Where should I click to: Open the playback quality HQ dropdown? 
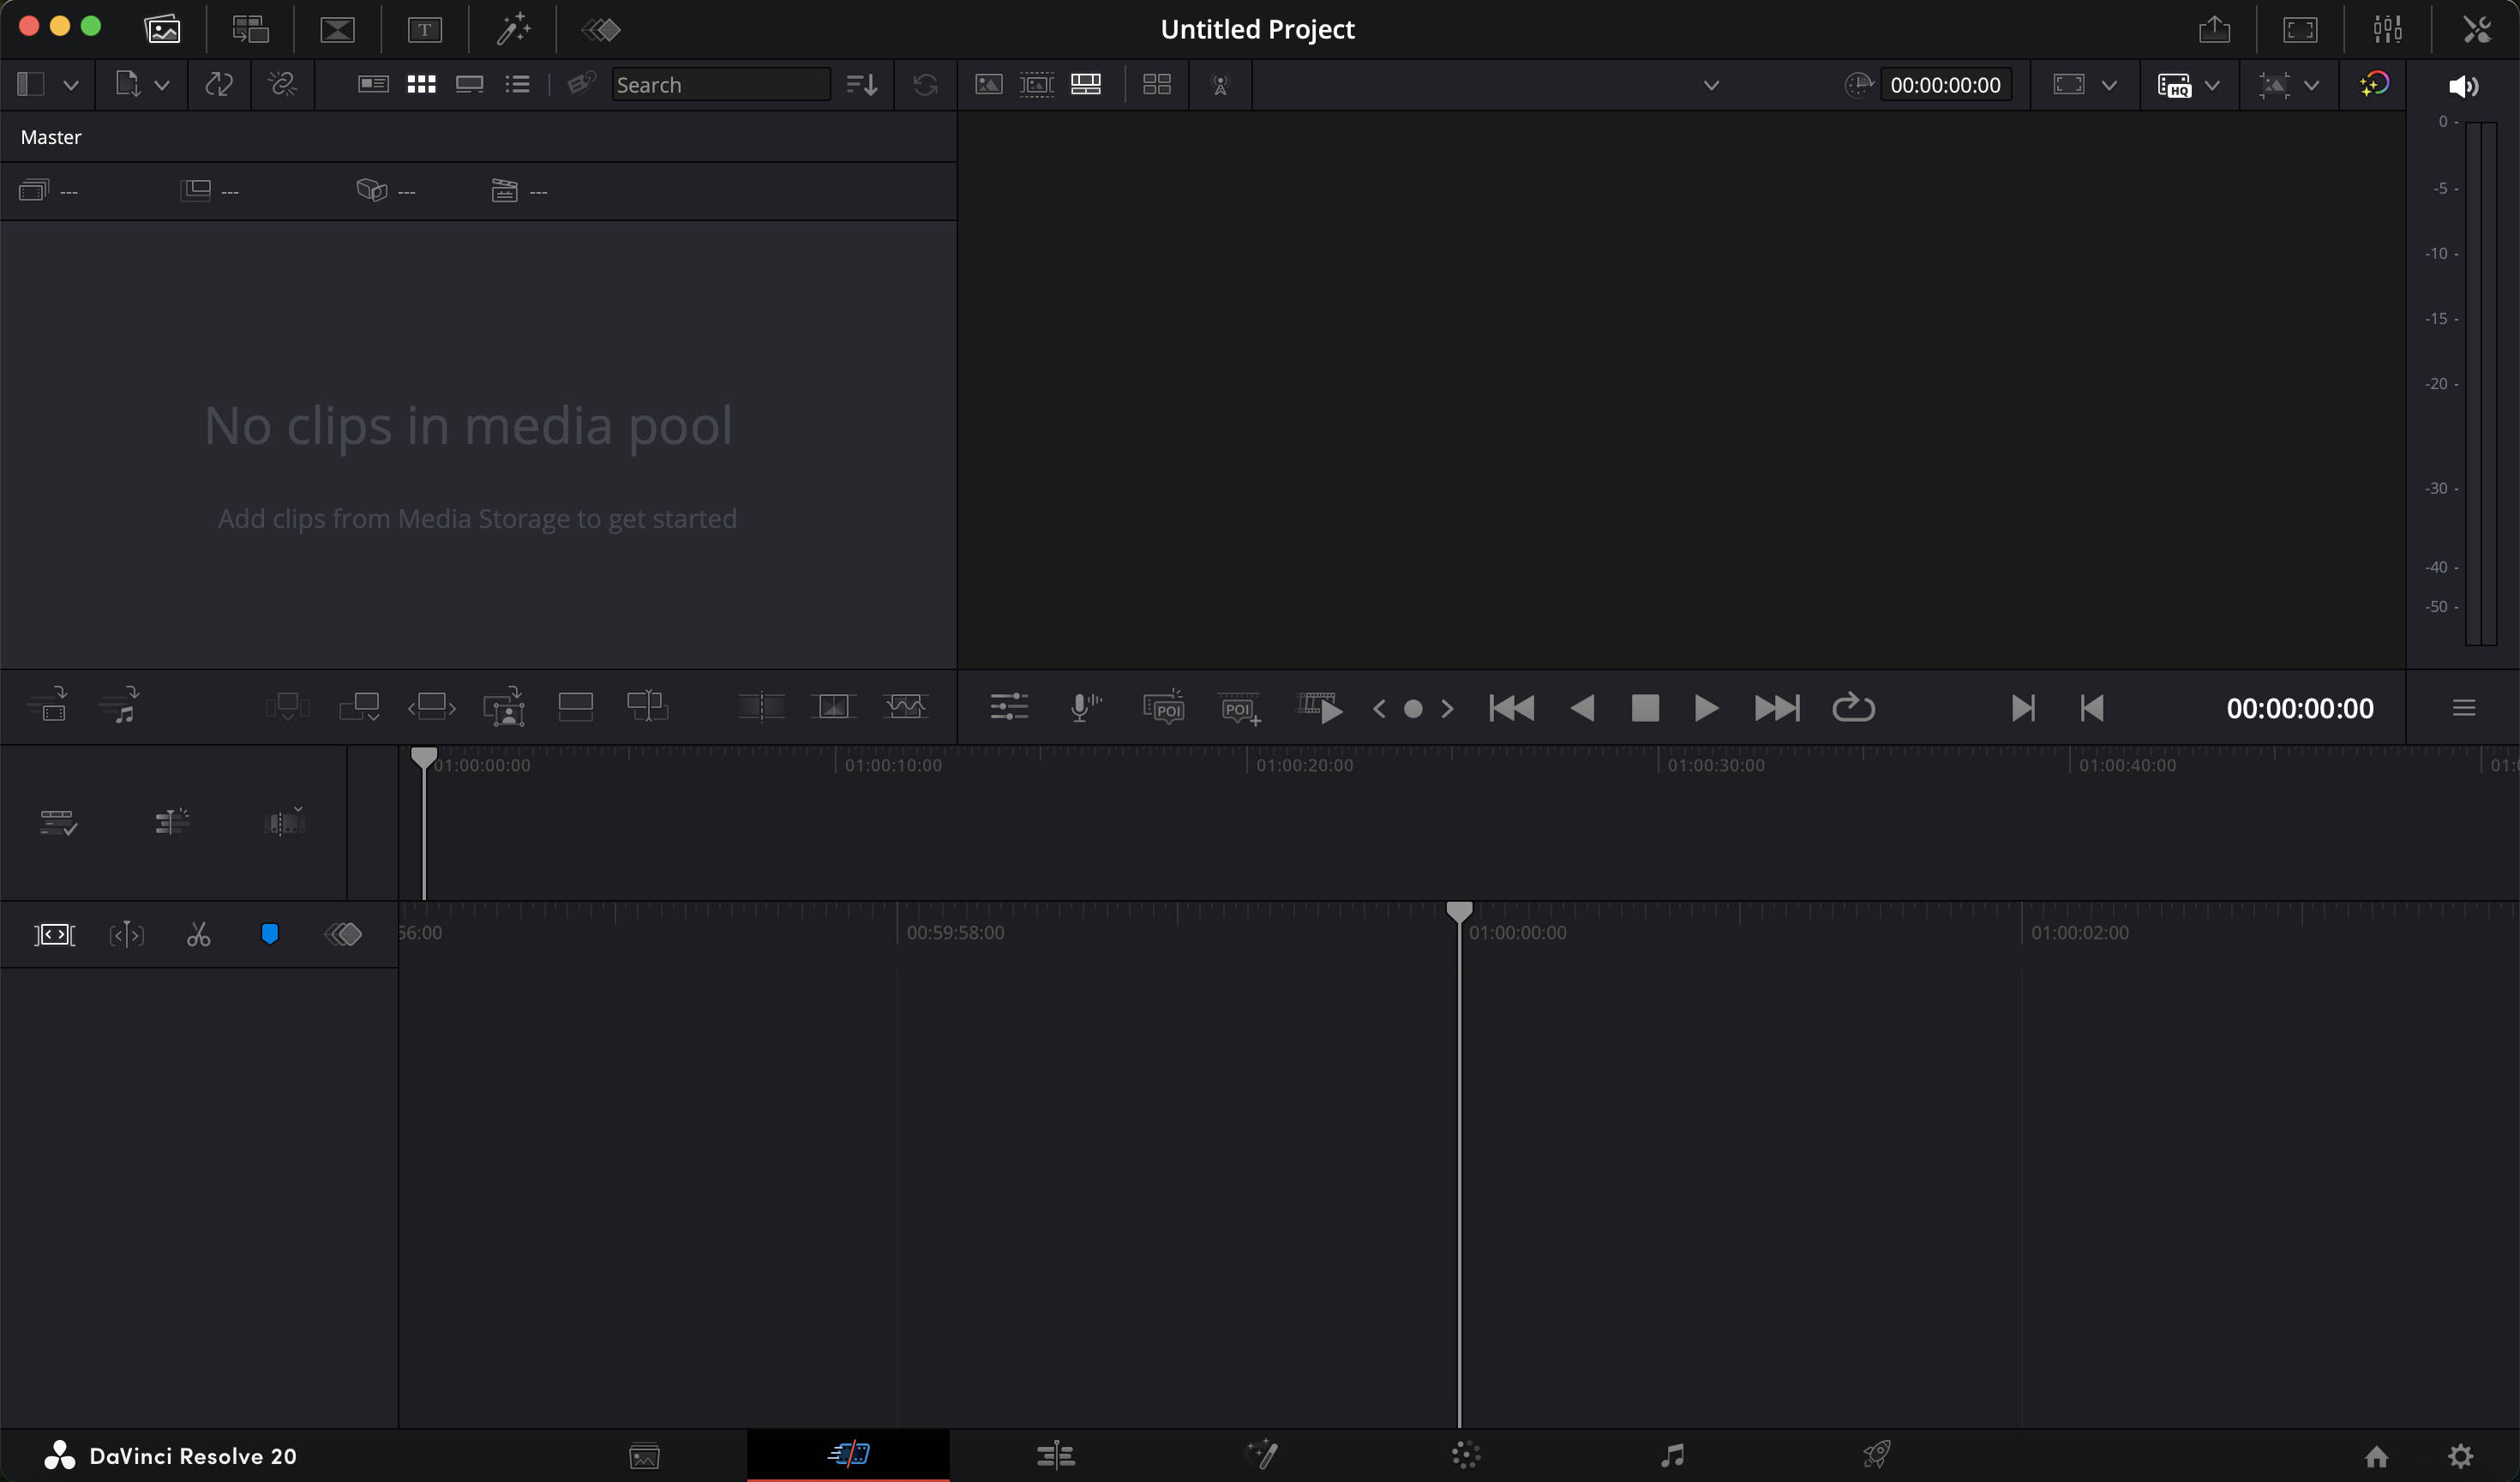pos(2213,84)
